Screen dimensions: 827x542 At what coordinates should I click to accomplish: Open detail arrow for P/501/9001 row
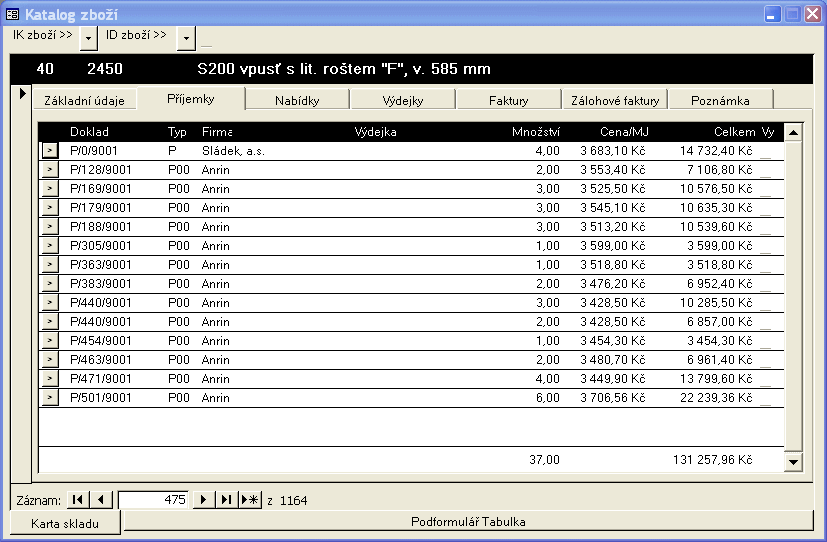click(x=49, y=398)
